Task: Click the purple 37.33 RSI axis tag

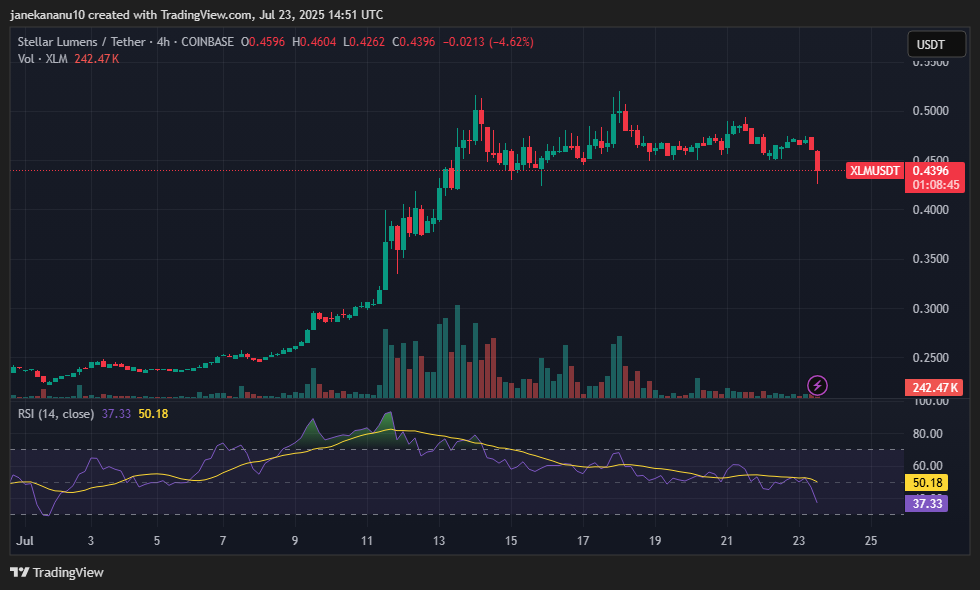Action: 927,503
